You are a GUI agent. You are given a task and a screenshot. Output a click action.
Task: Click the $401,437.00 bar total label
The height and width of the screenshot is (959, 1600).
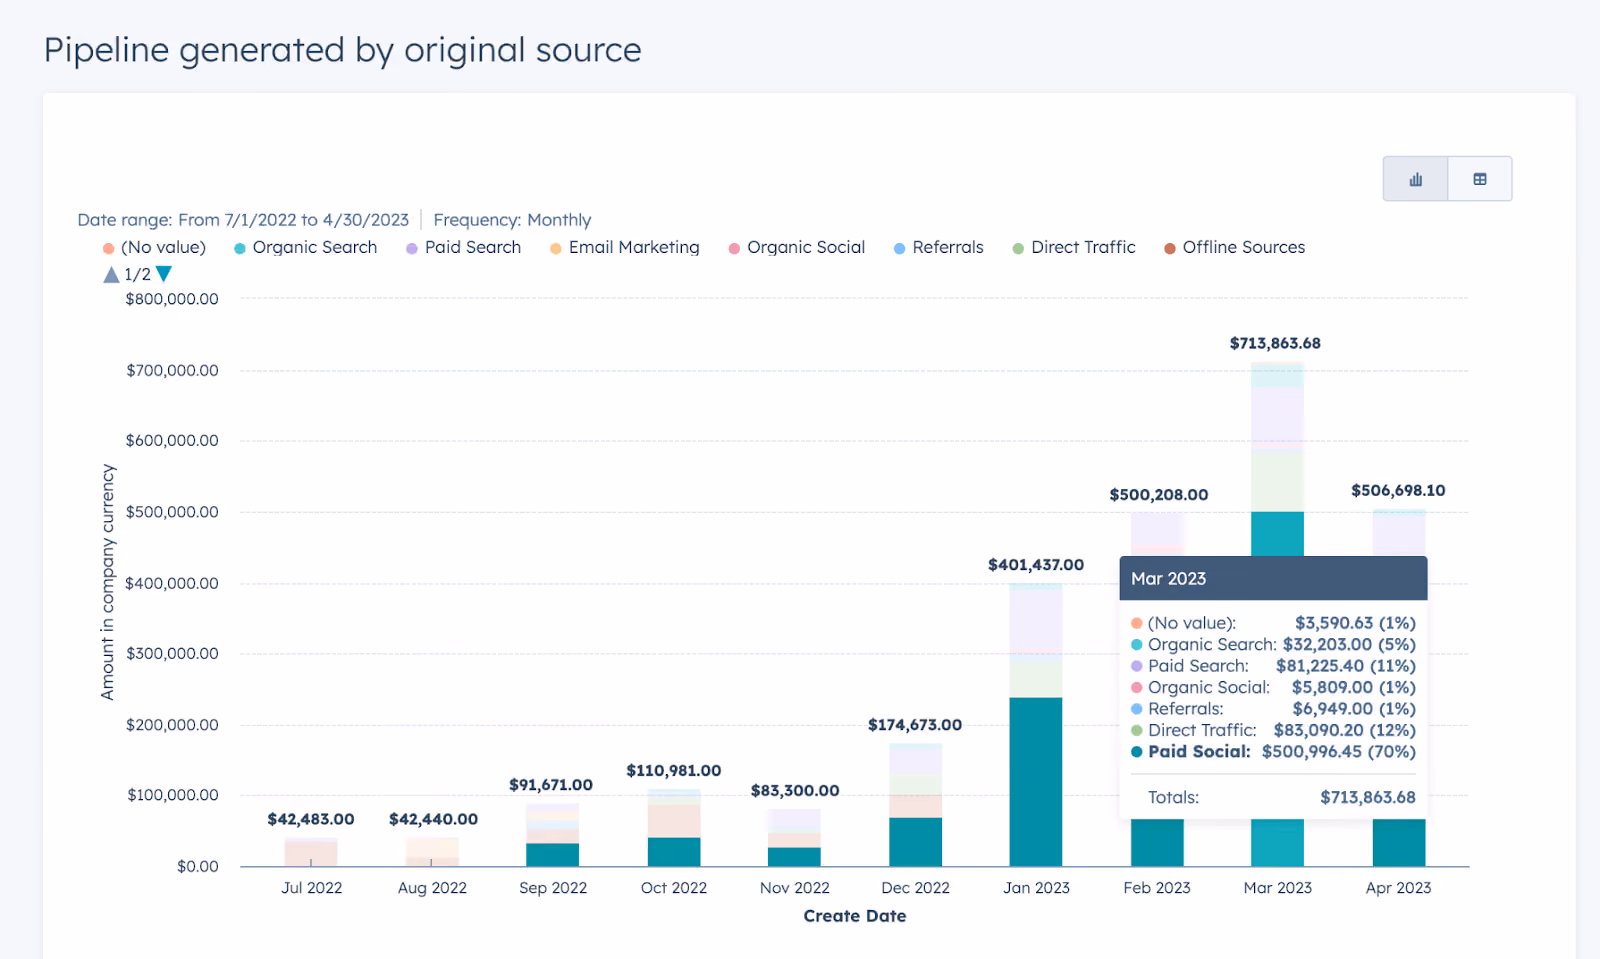click(x=1036, y=565)
